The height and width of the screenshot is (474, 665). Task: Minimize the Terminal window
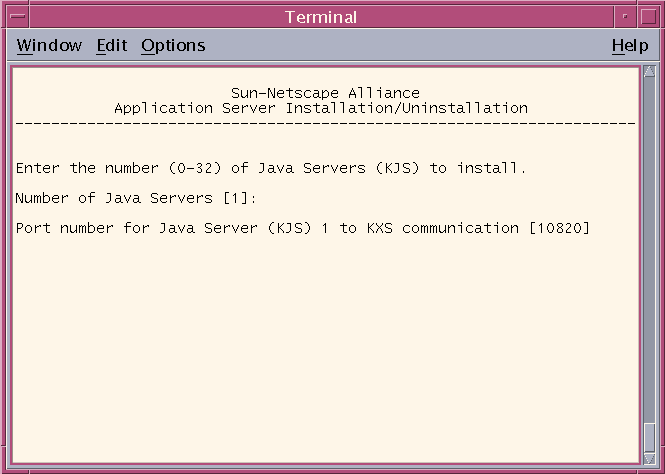click(625, 17)
